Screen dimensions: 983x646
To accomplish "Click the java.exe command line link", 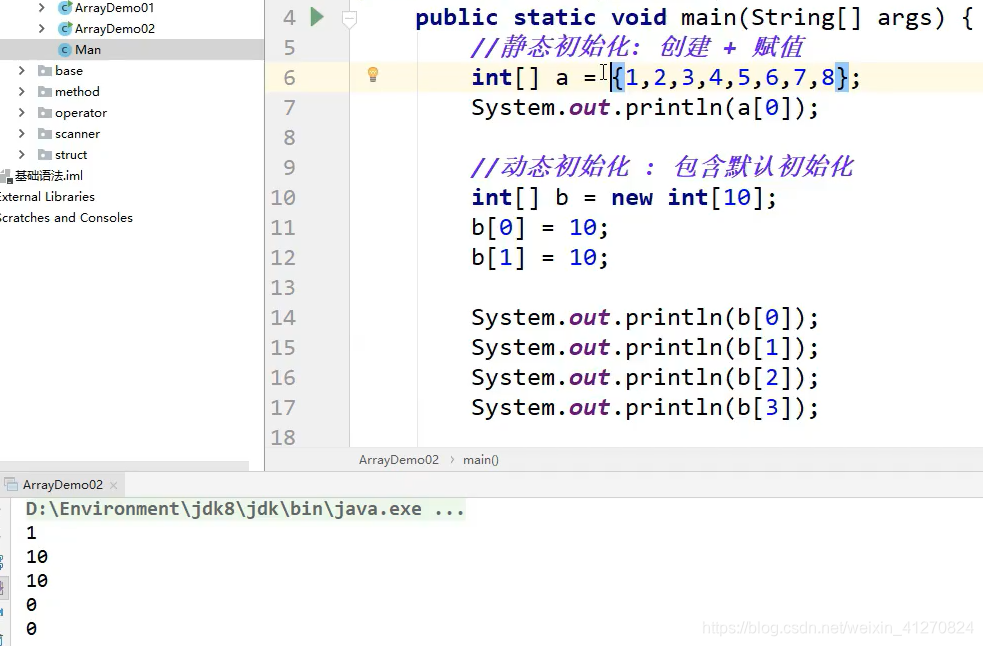I will pyautogui.click(x=244, y=509).
